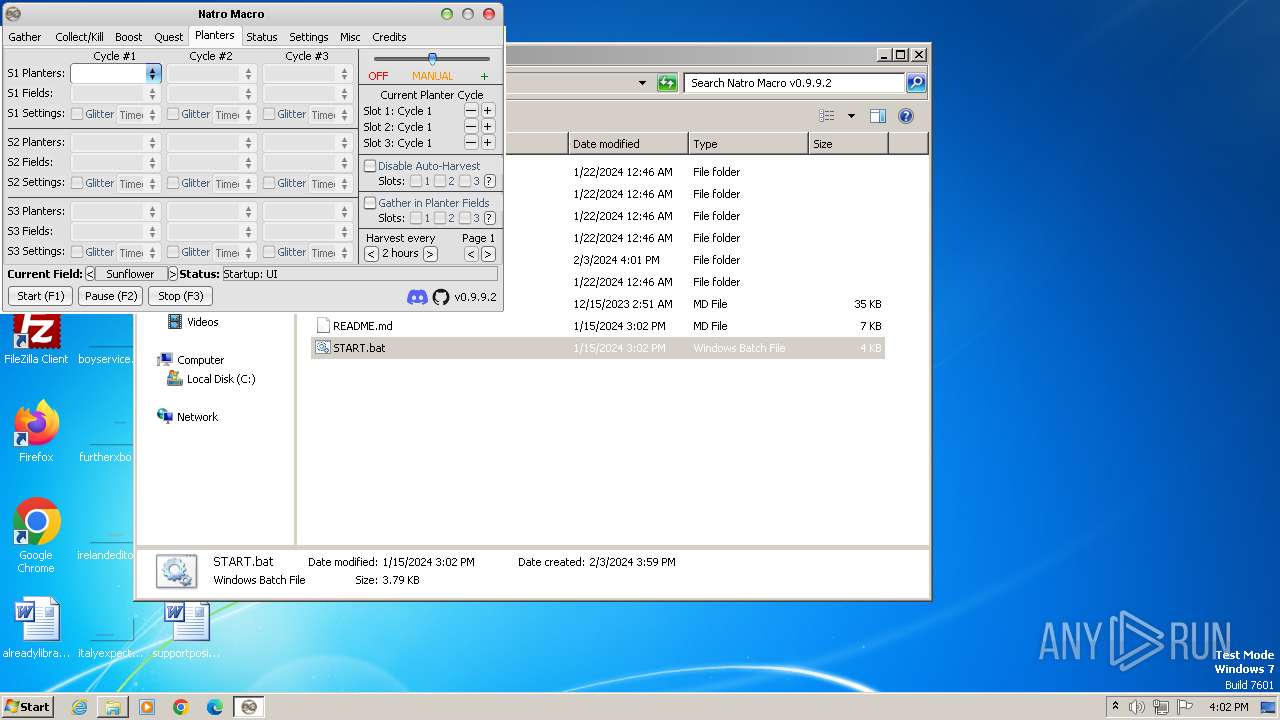Viewport: 1280px width, 720px height.
Task: Toggle S2 Cycle #1 Glitter checkbox
Action: coord(77,183)
